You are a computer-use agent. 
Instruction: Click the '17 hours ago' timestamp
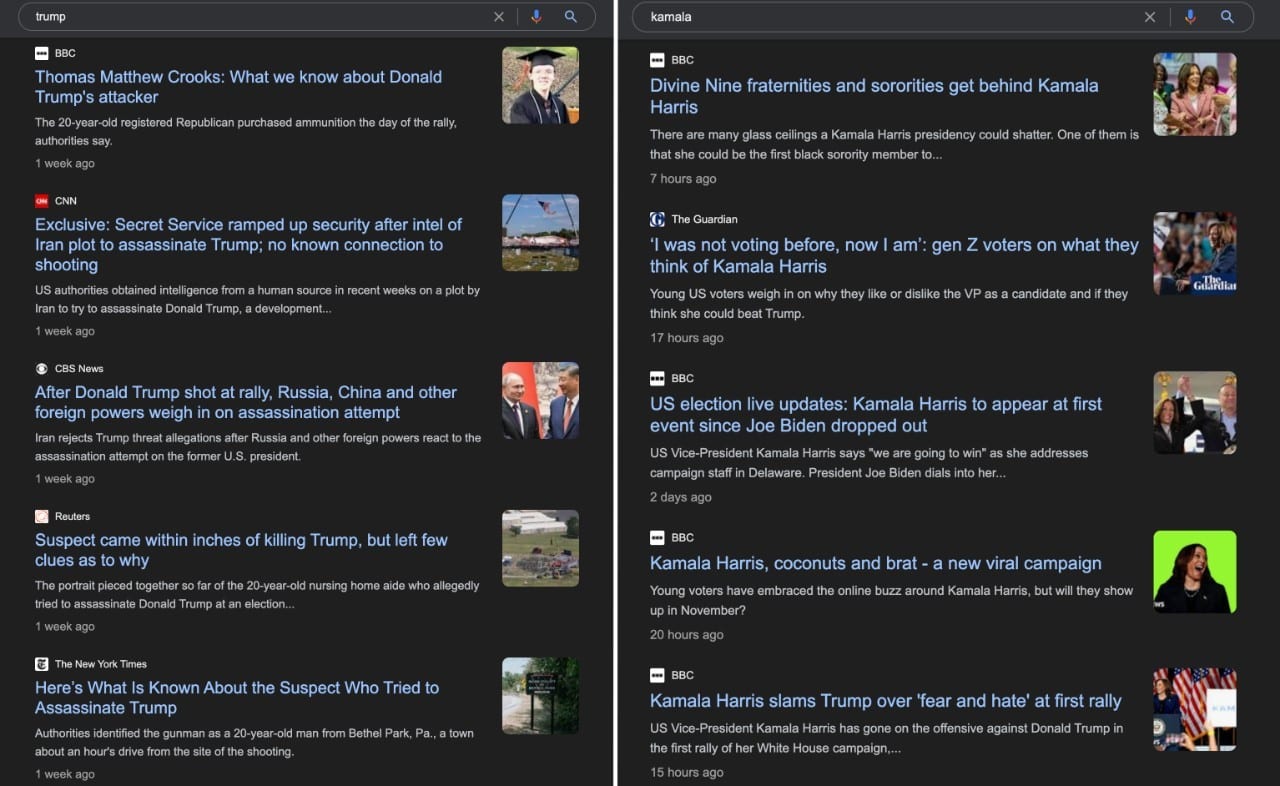pos(686,338)
